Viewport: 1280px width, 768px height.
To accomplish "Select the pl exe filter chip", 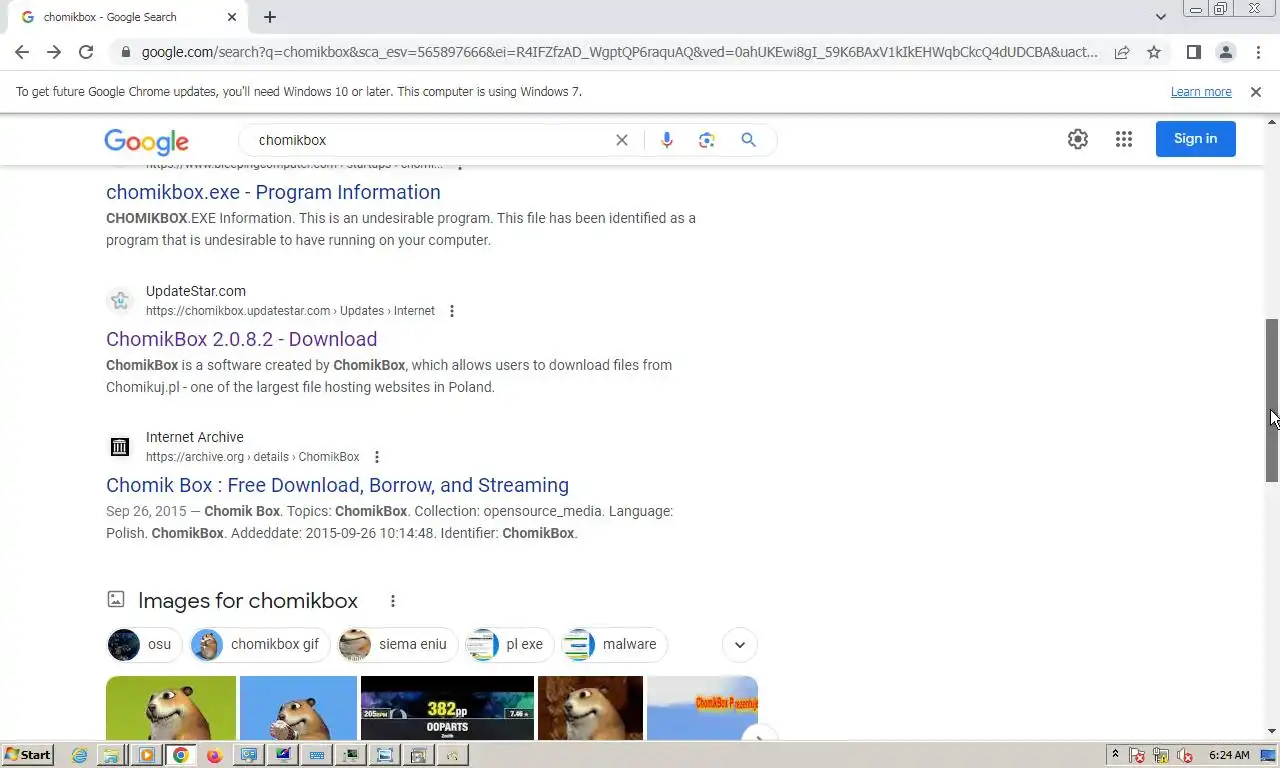I will (x=509, y=645).
